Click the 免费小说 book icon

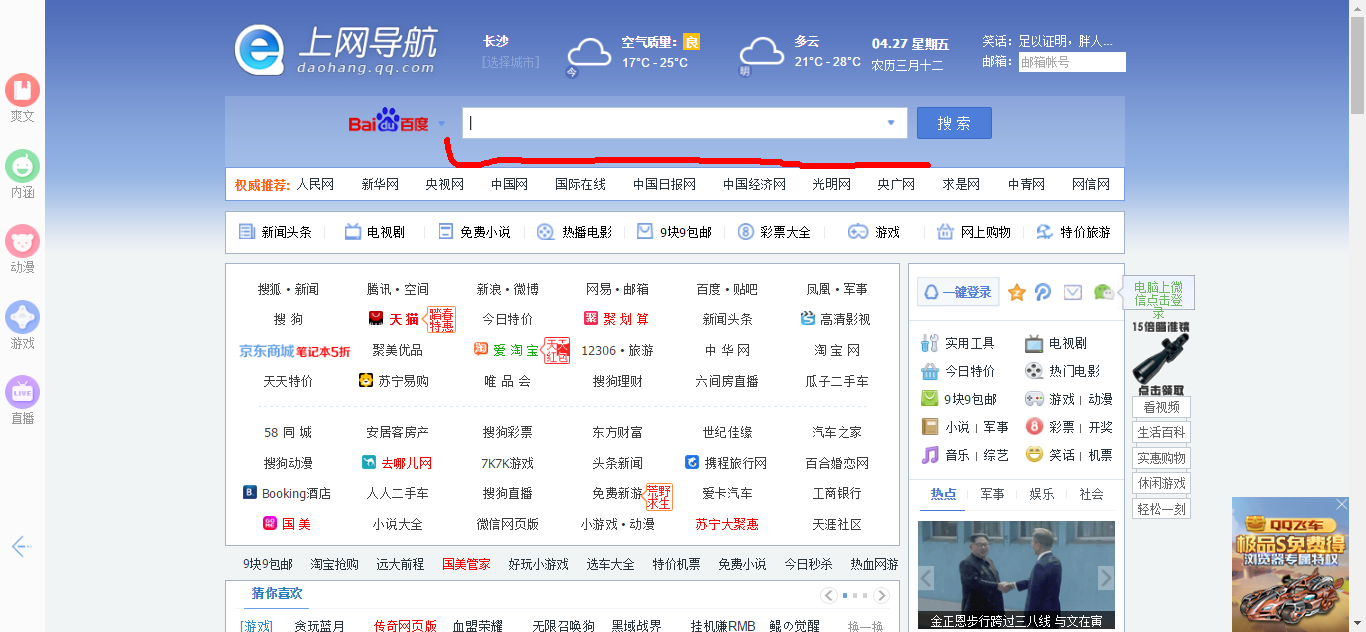coord(446,232)
